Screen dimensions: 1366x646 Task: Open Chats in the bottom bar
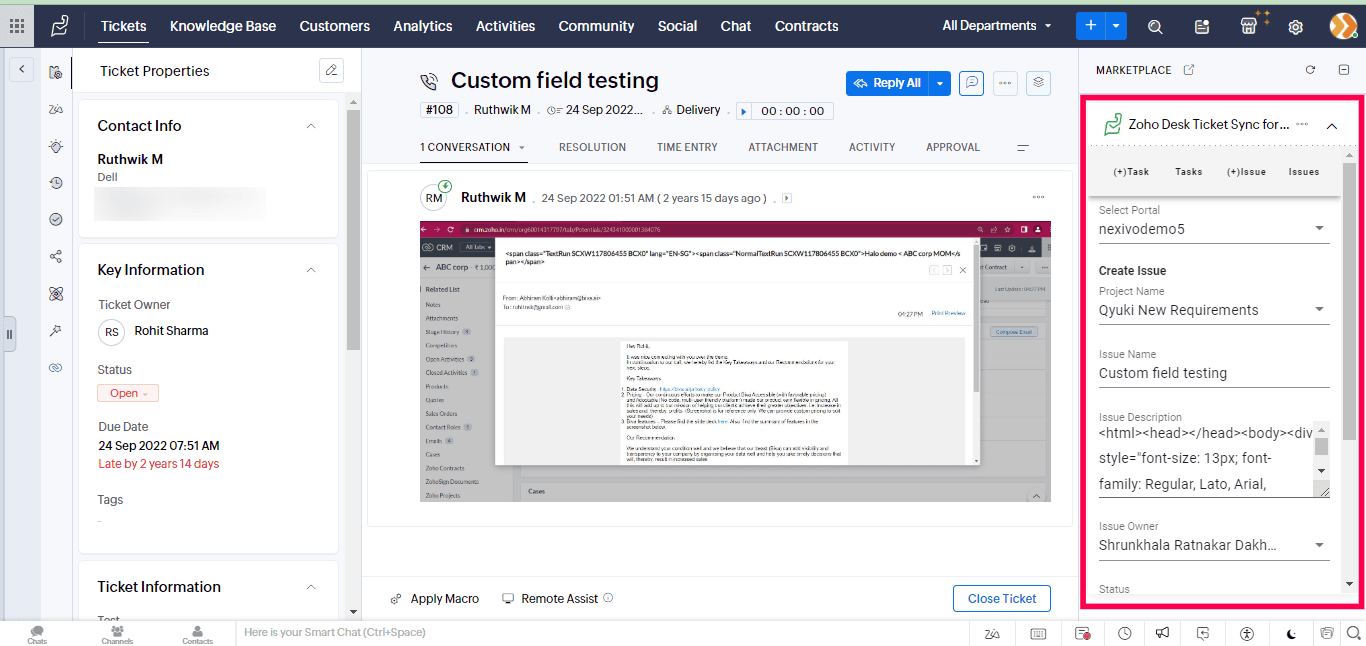point(37,634)
